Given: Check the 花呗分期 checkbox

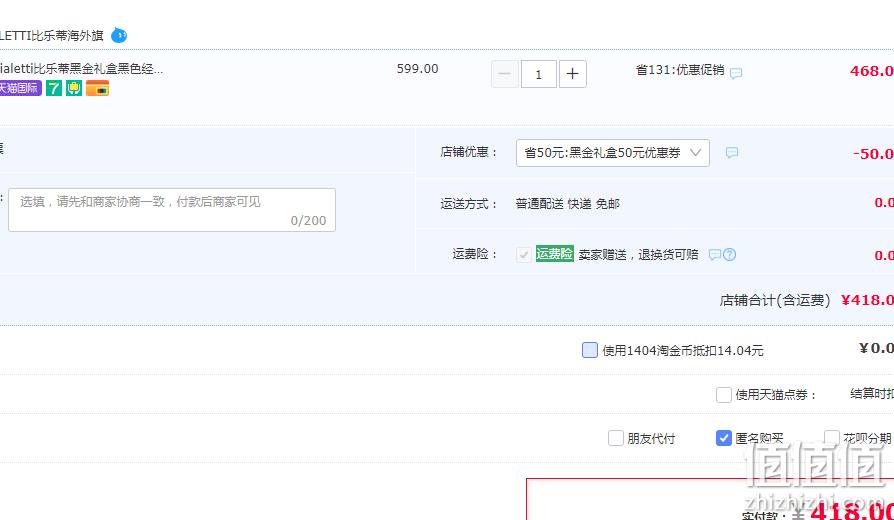Looking at the screenshot, I should click(831, 438).
